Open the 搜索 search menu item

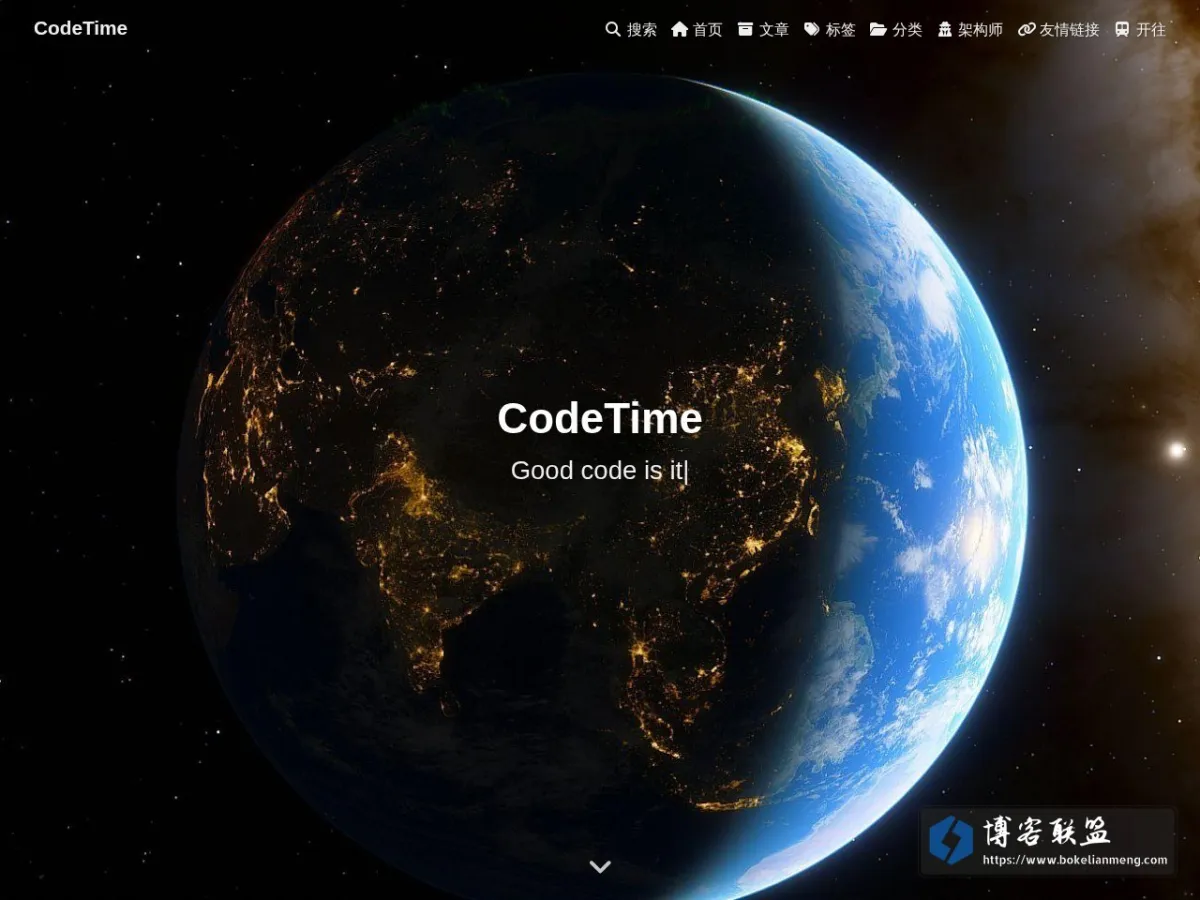coord(631,29)
